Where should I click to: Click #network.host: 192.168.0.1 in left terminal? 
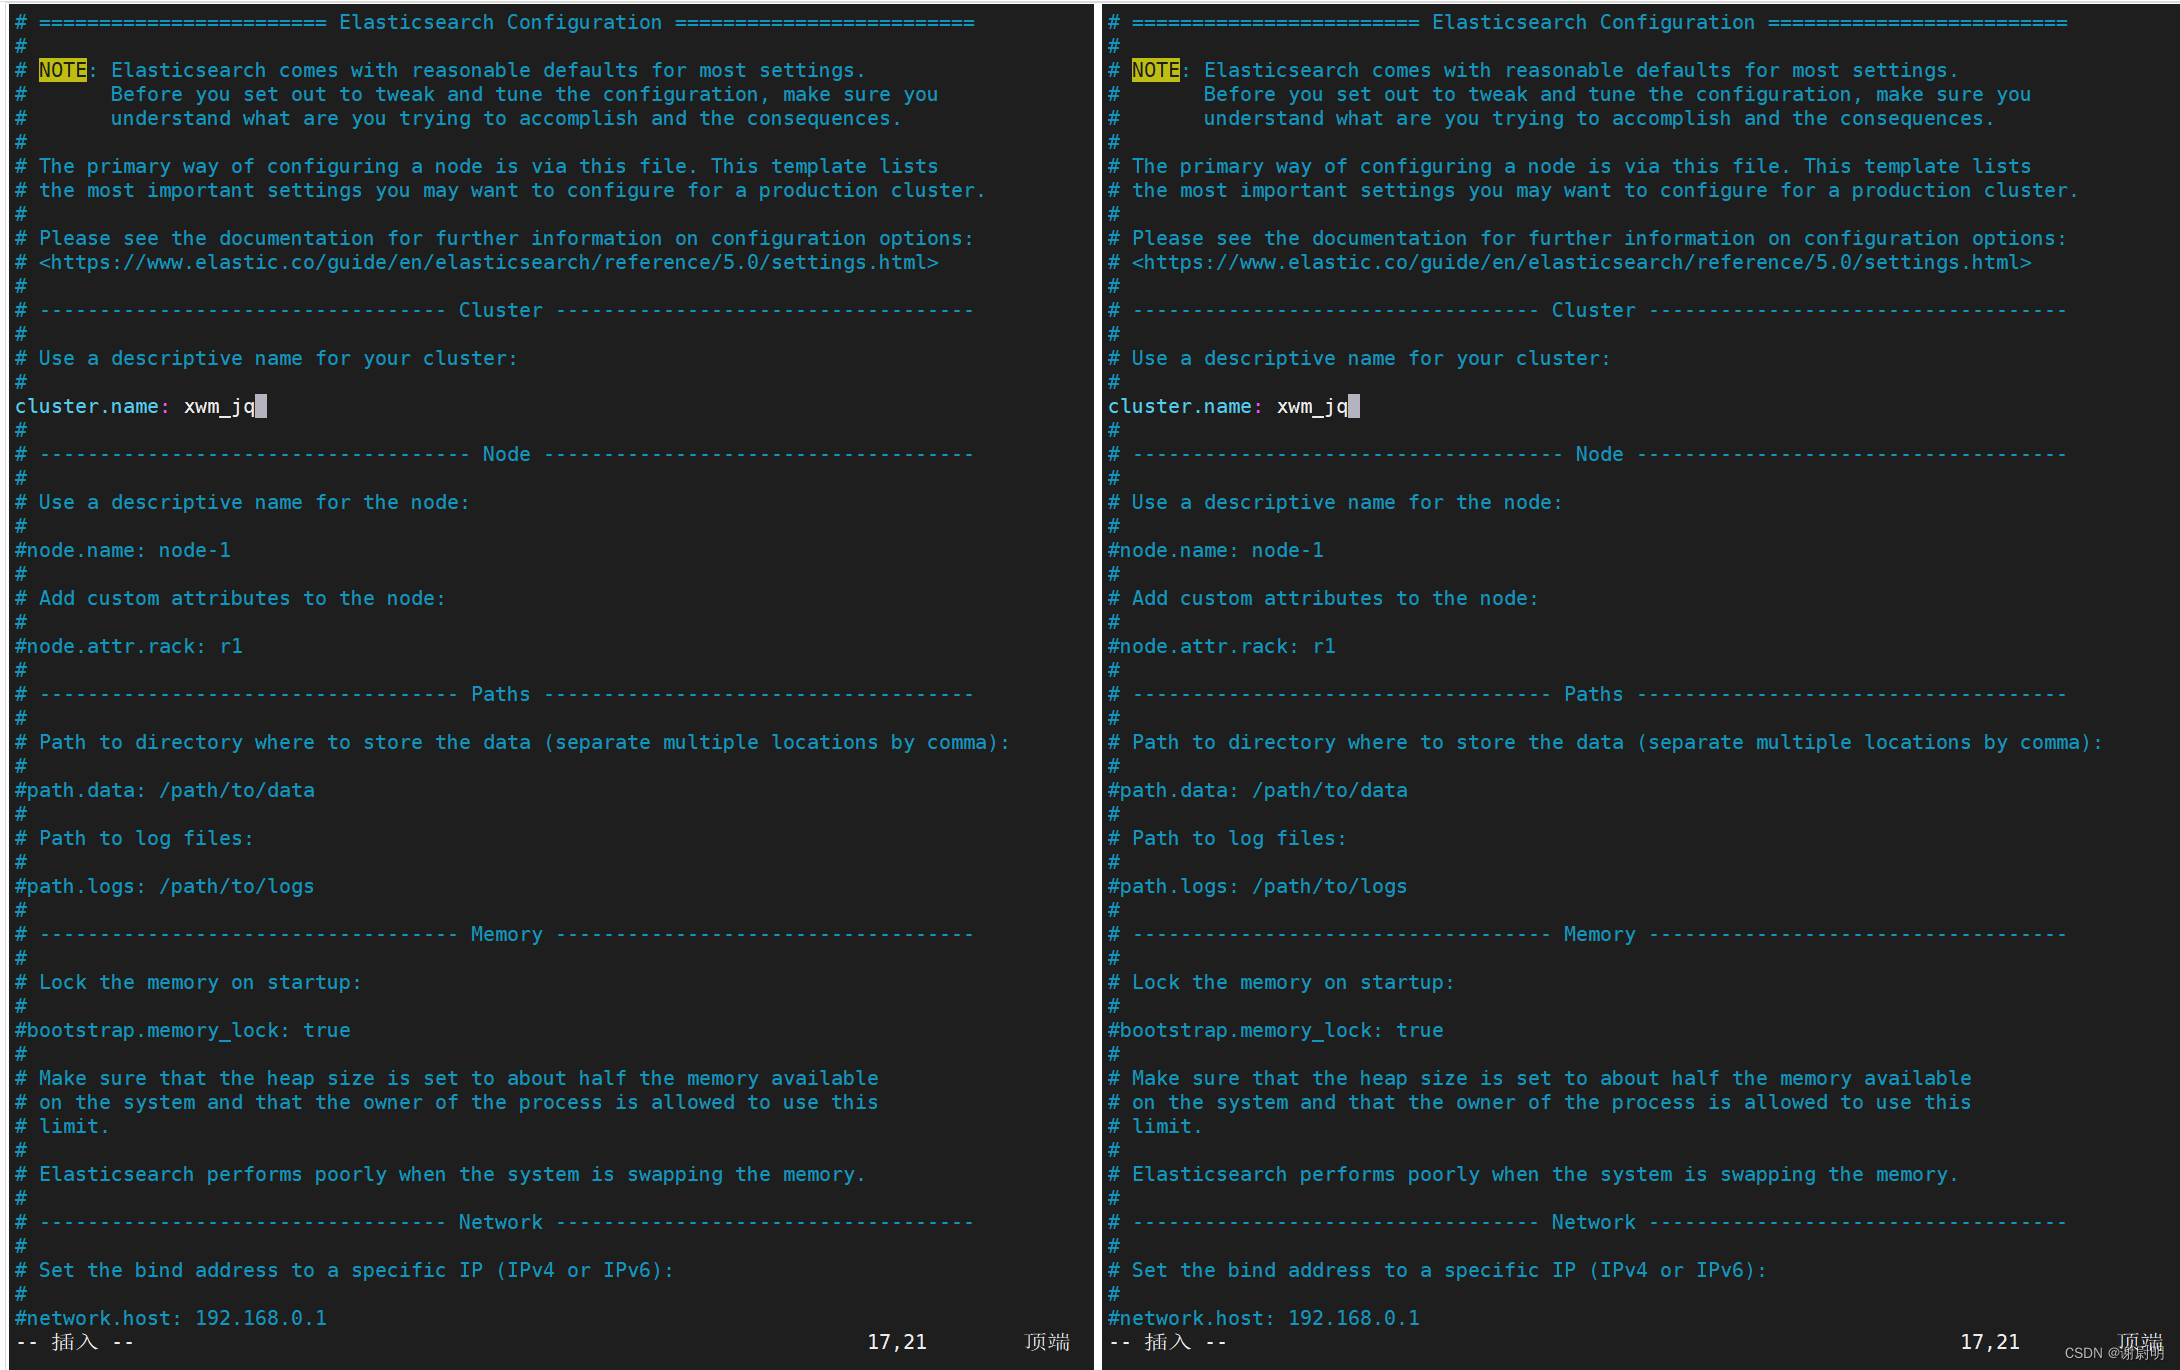(x=171, y=1318)
